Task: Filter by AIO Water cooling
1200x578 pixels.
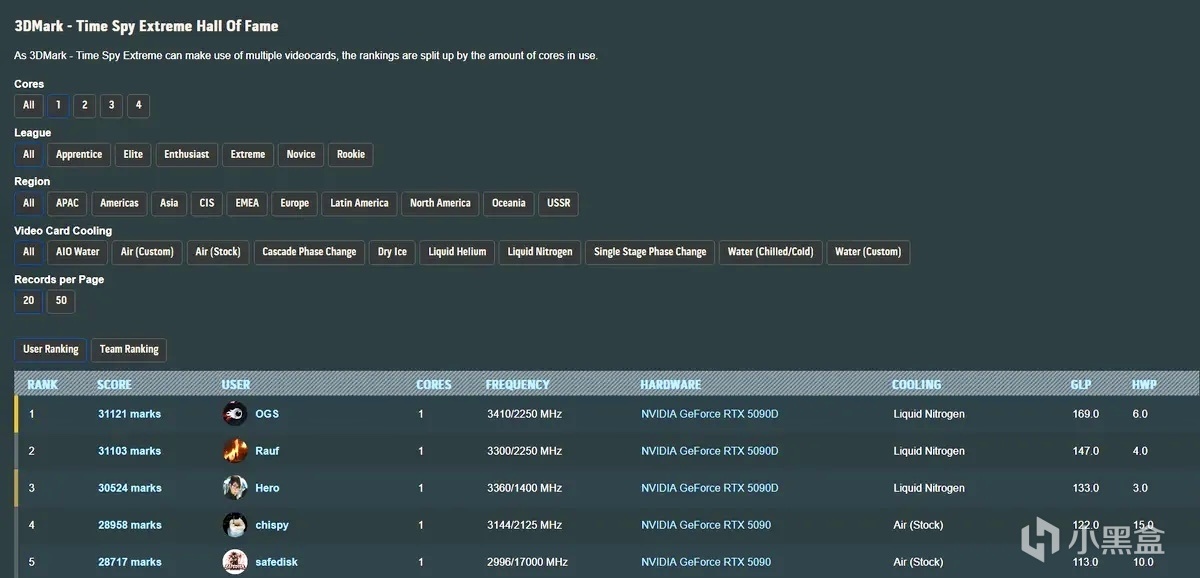Action: (77, 252)
